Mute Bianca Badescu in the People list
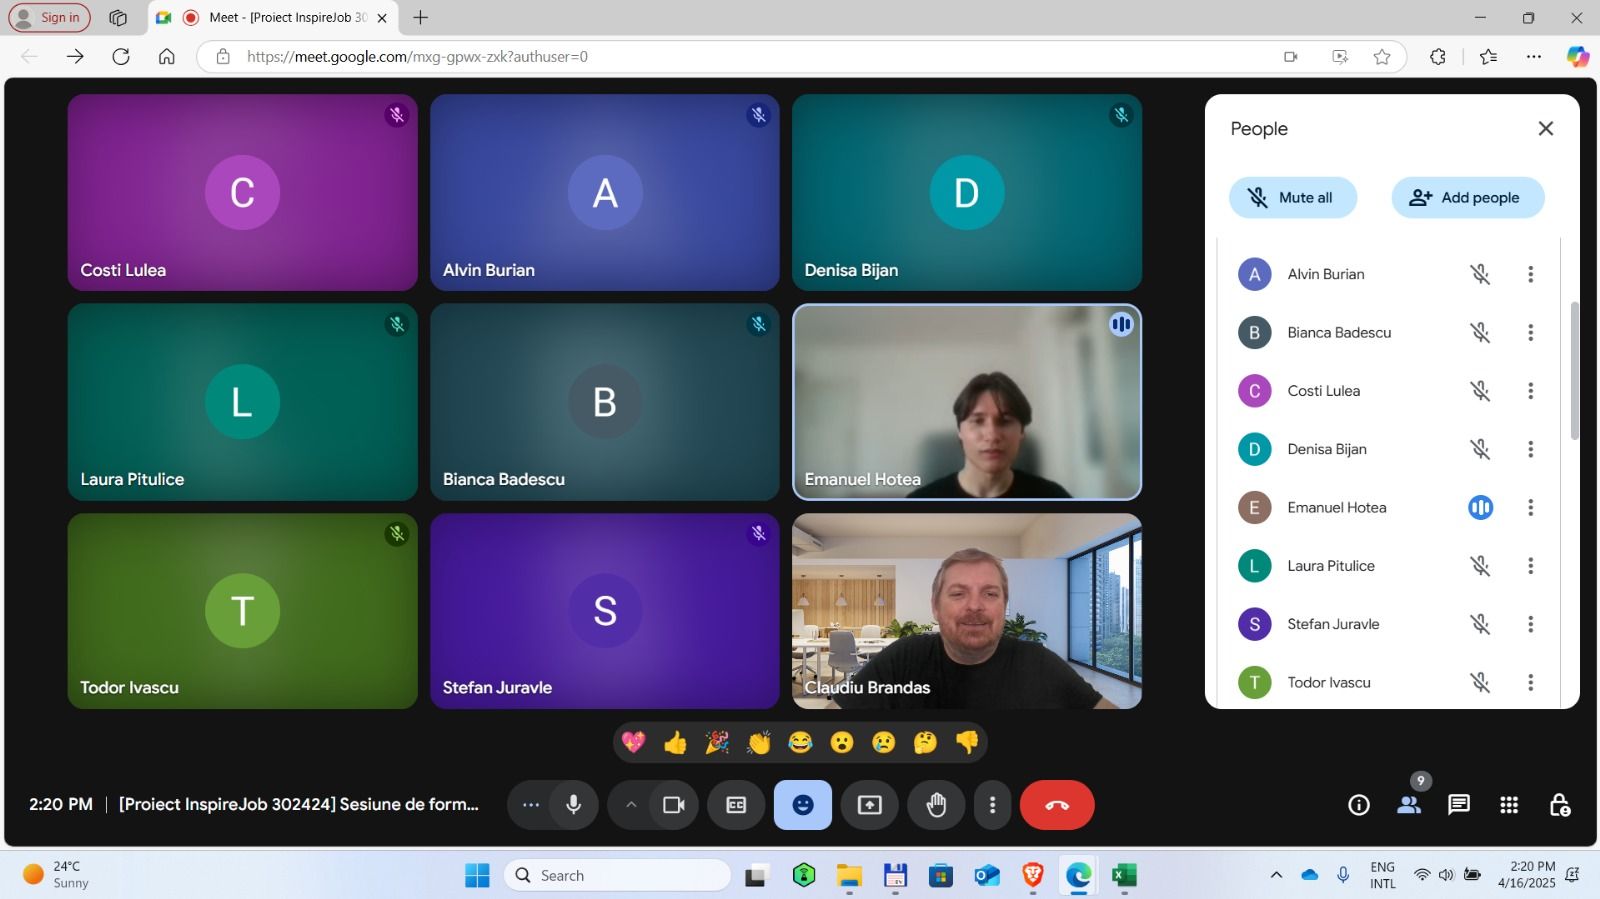 pyautogui.click(x=1480, y=332)
